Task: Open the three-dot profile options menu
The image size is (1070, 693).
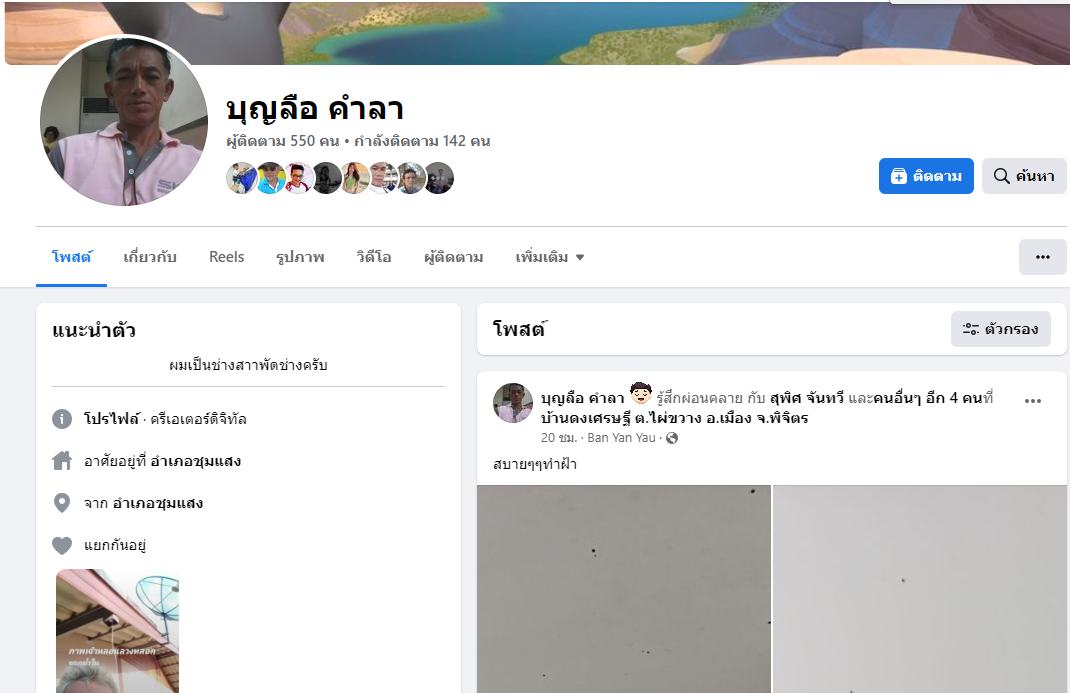Action: 1042,257
